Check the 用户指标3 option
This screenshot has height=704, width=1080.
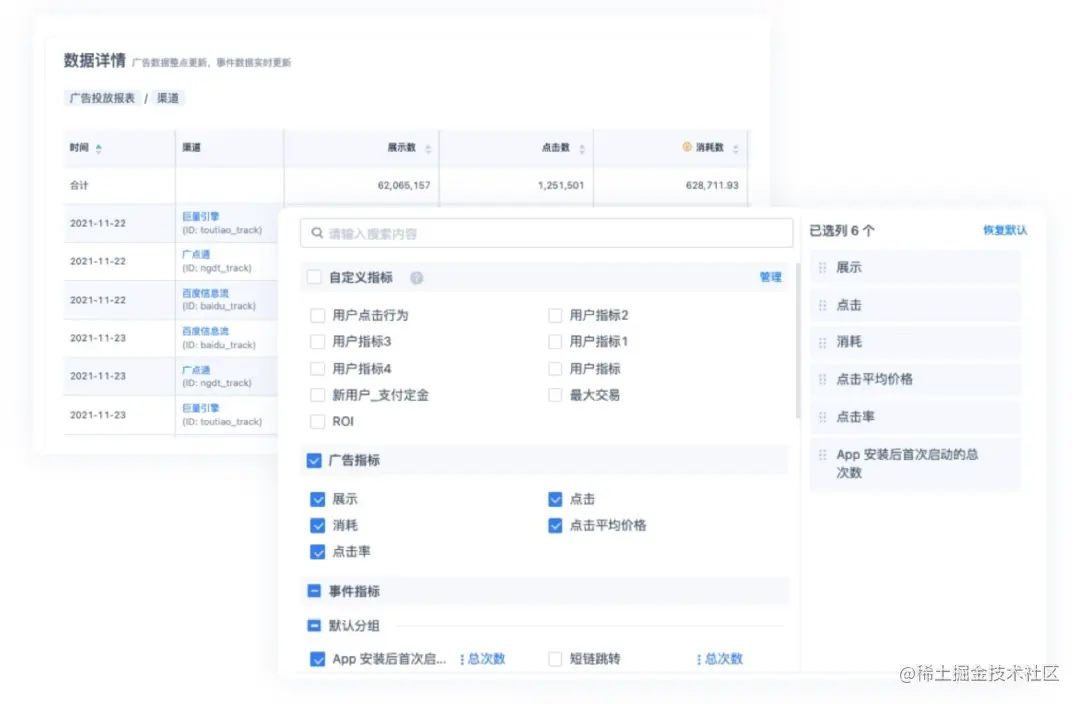point(318,342)
